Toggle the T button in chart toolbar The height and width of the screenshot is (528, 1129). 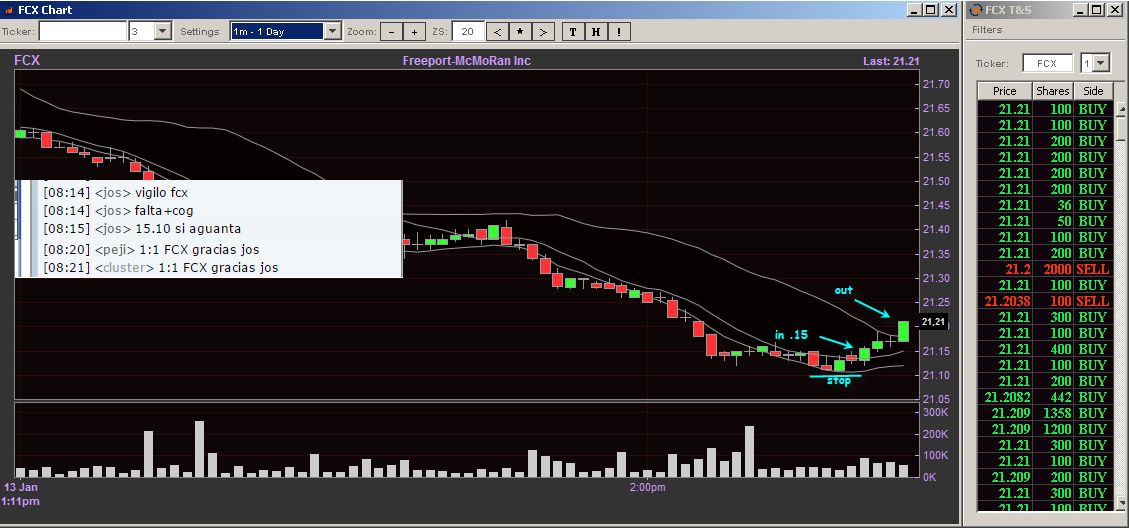click(572, 32)
